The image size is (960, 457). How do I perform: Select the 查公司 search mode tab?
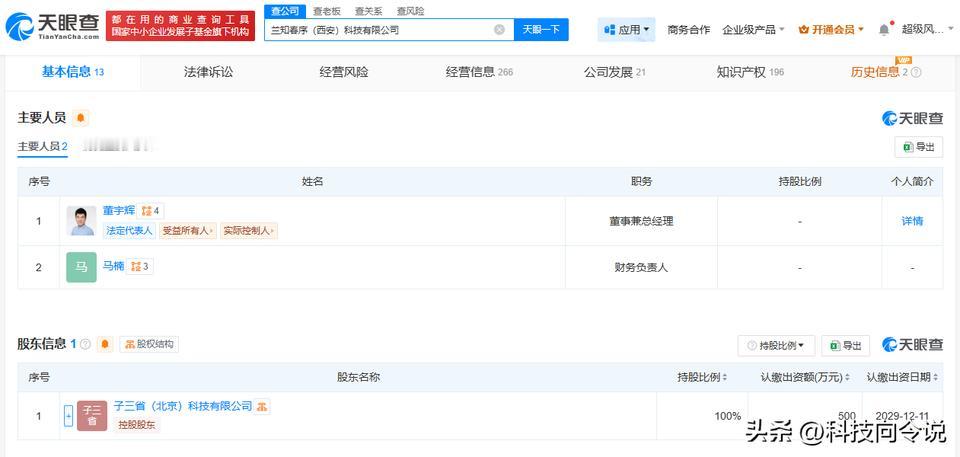click(x=285, y=11)
